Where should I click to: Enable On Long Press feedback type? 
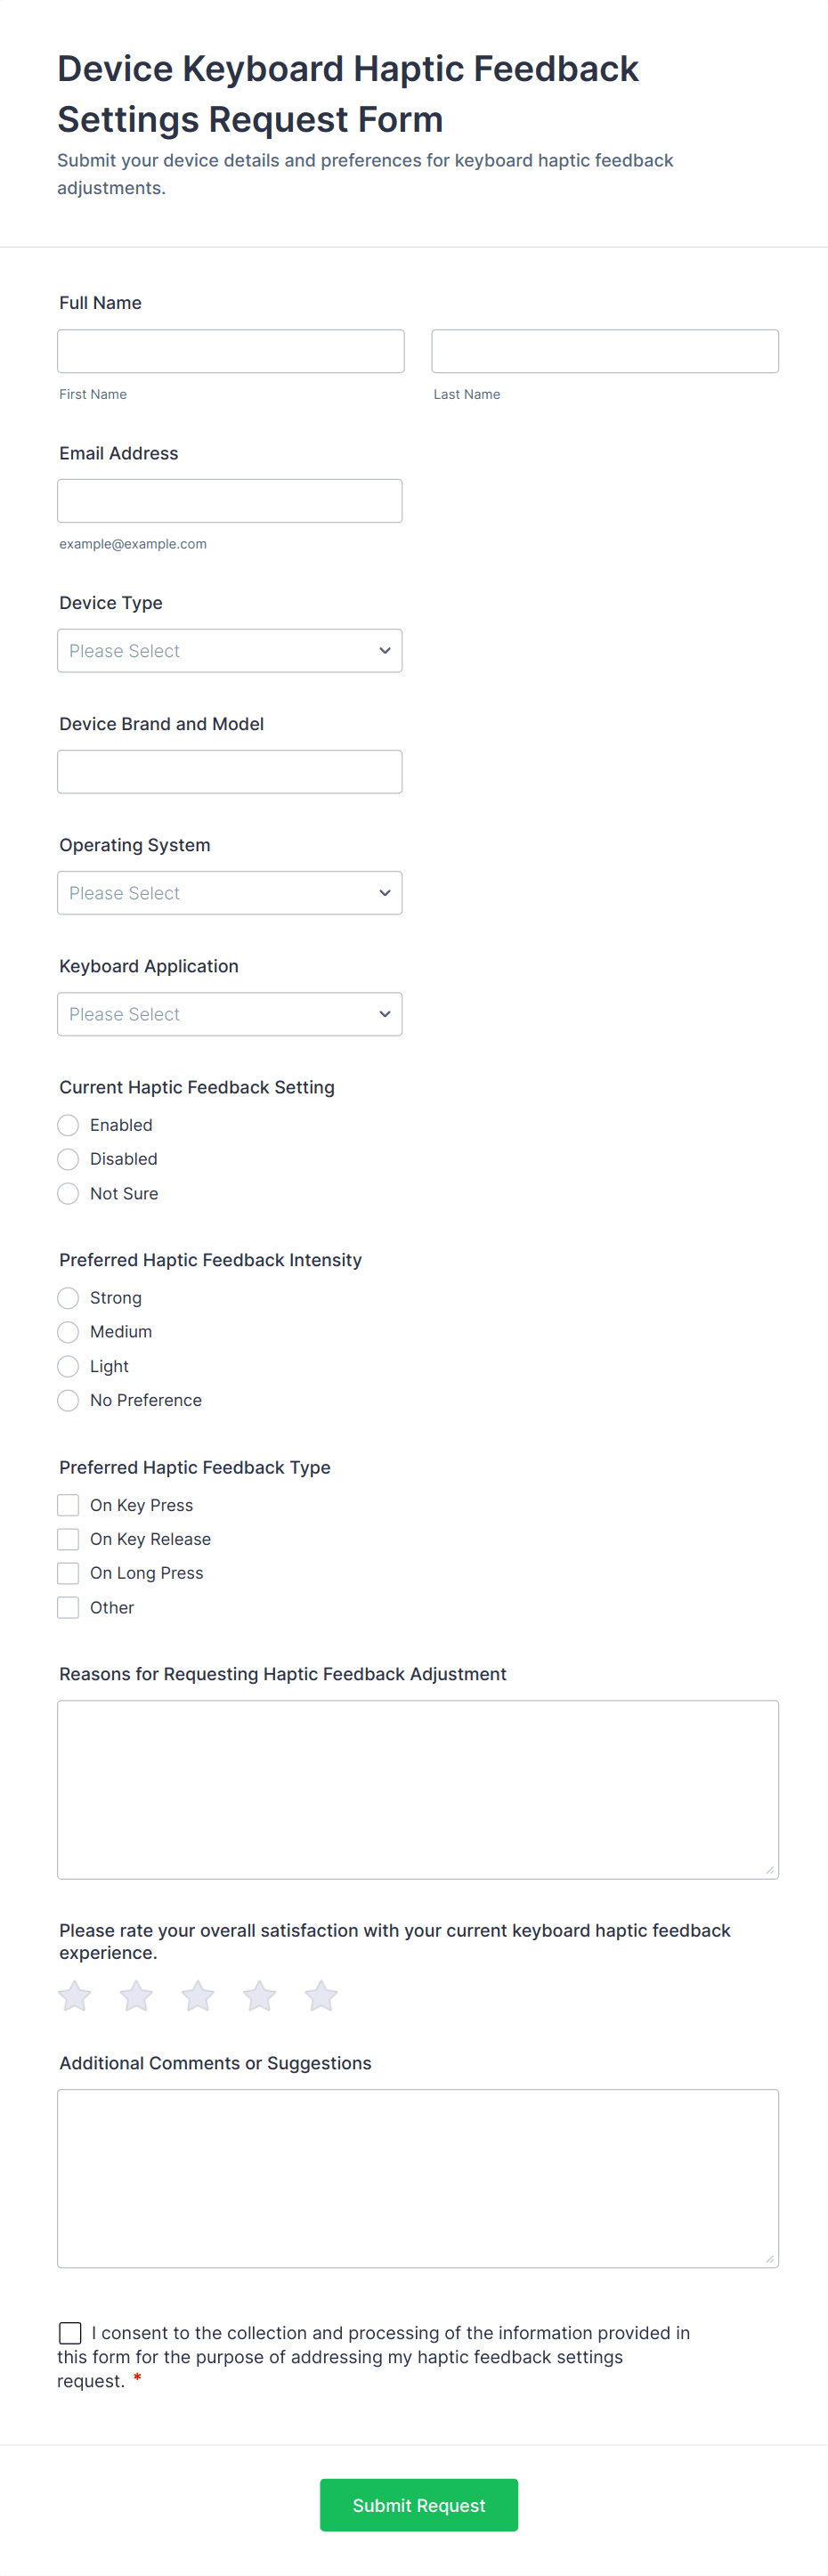click(x=68, y=1573)
